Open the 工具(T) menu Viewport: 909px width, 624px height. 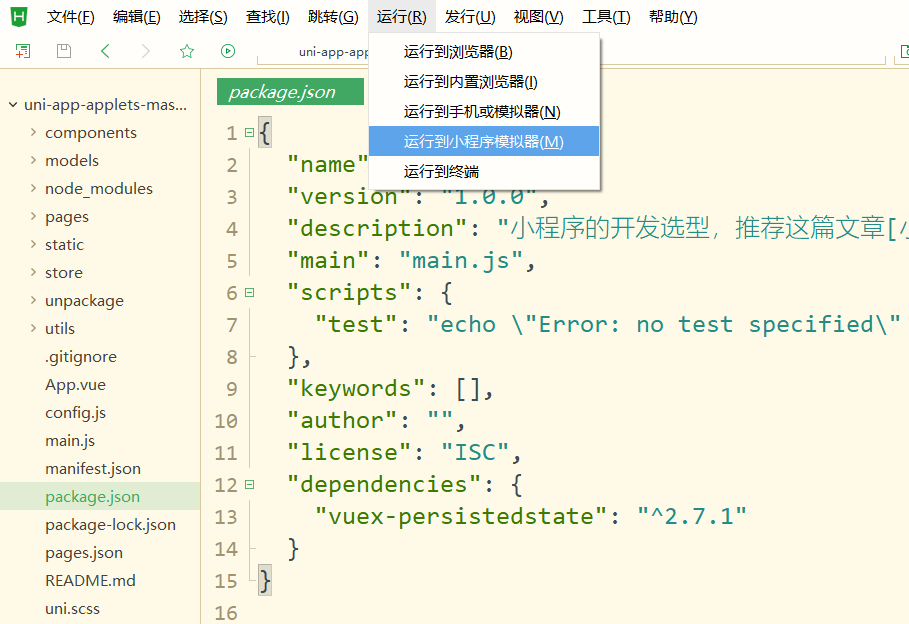606,17
